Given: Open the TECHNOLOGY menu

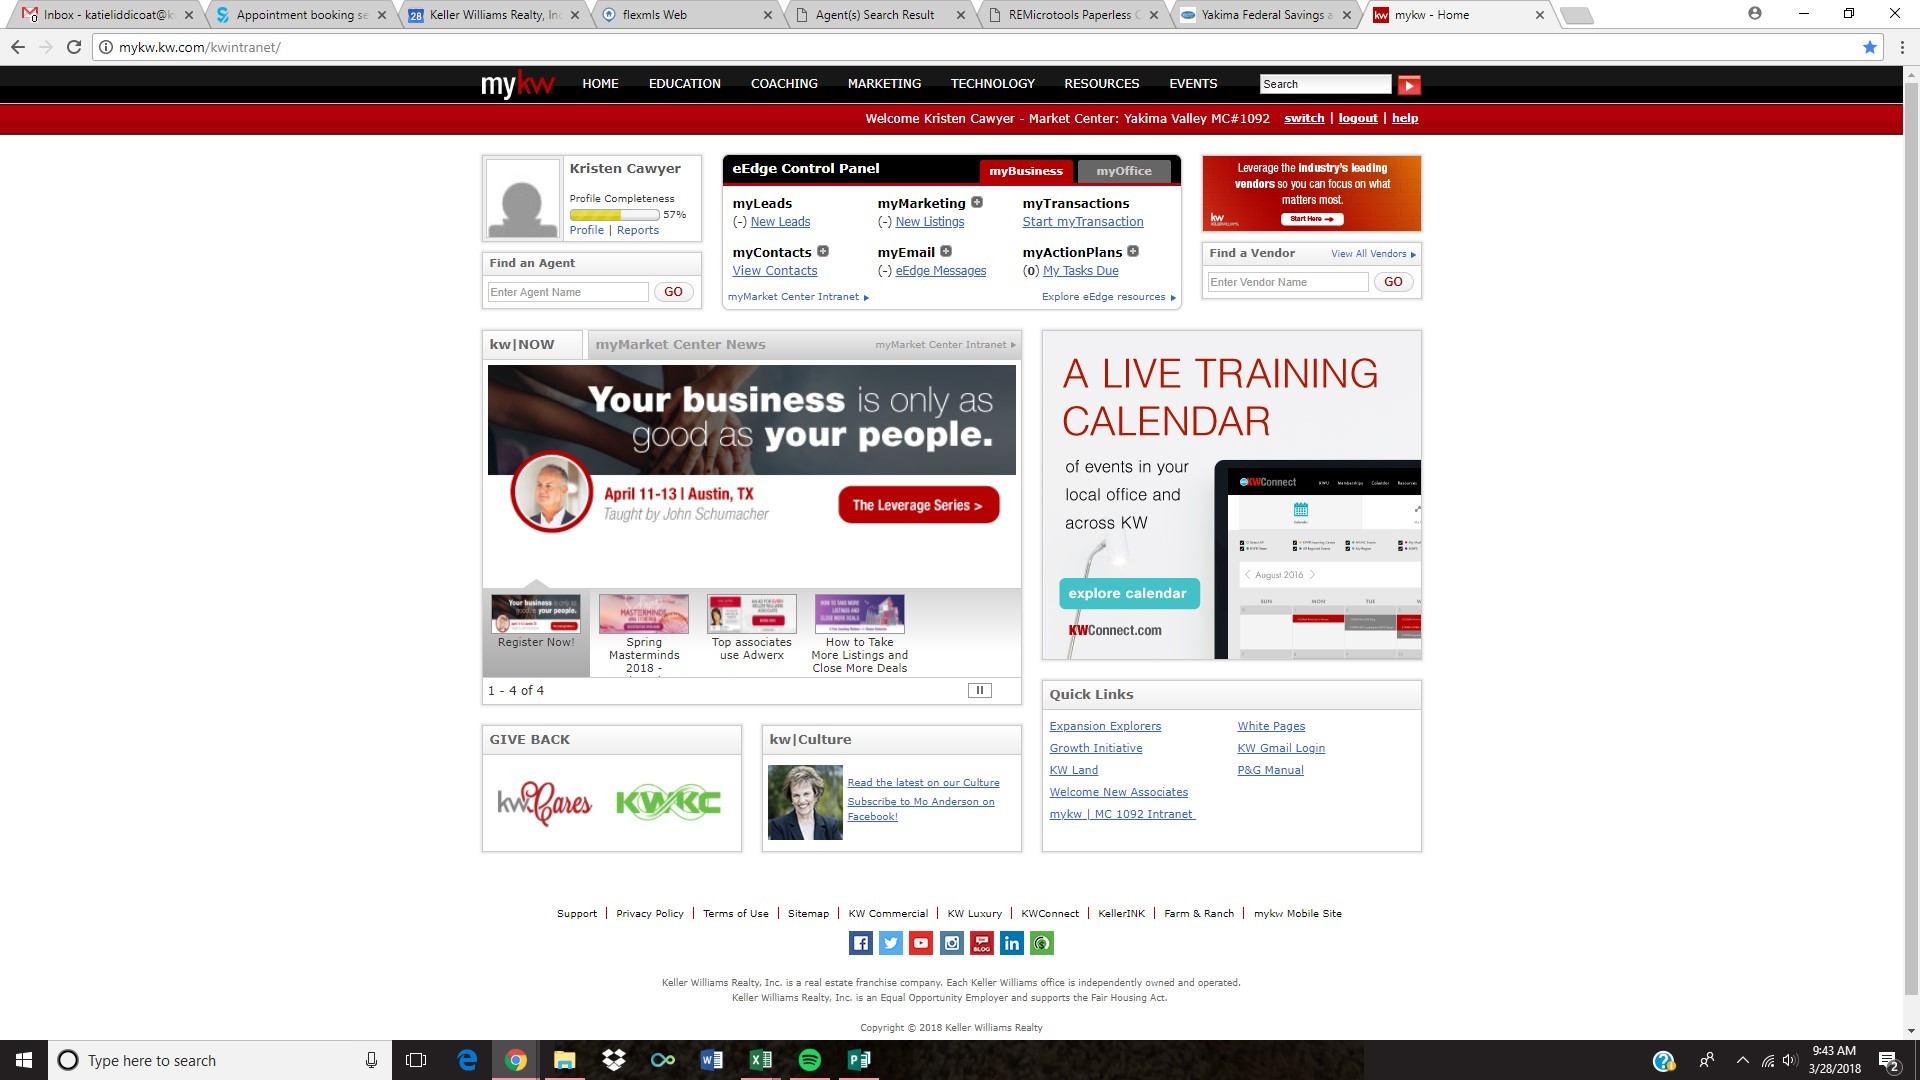Looking at the screenshot, I should tap(992, 84).
